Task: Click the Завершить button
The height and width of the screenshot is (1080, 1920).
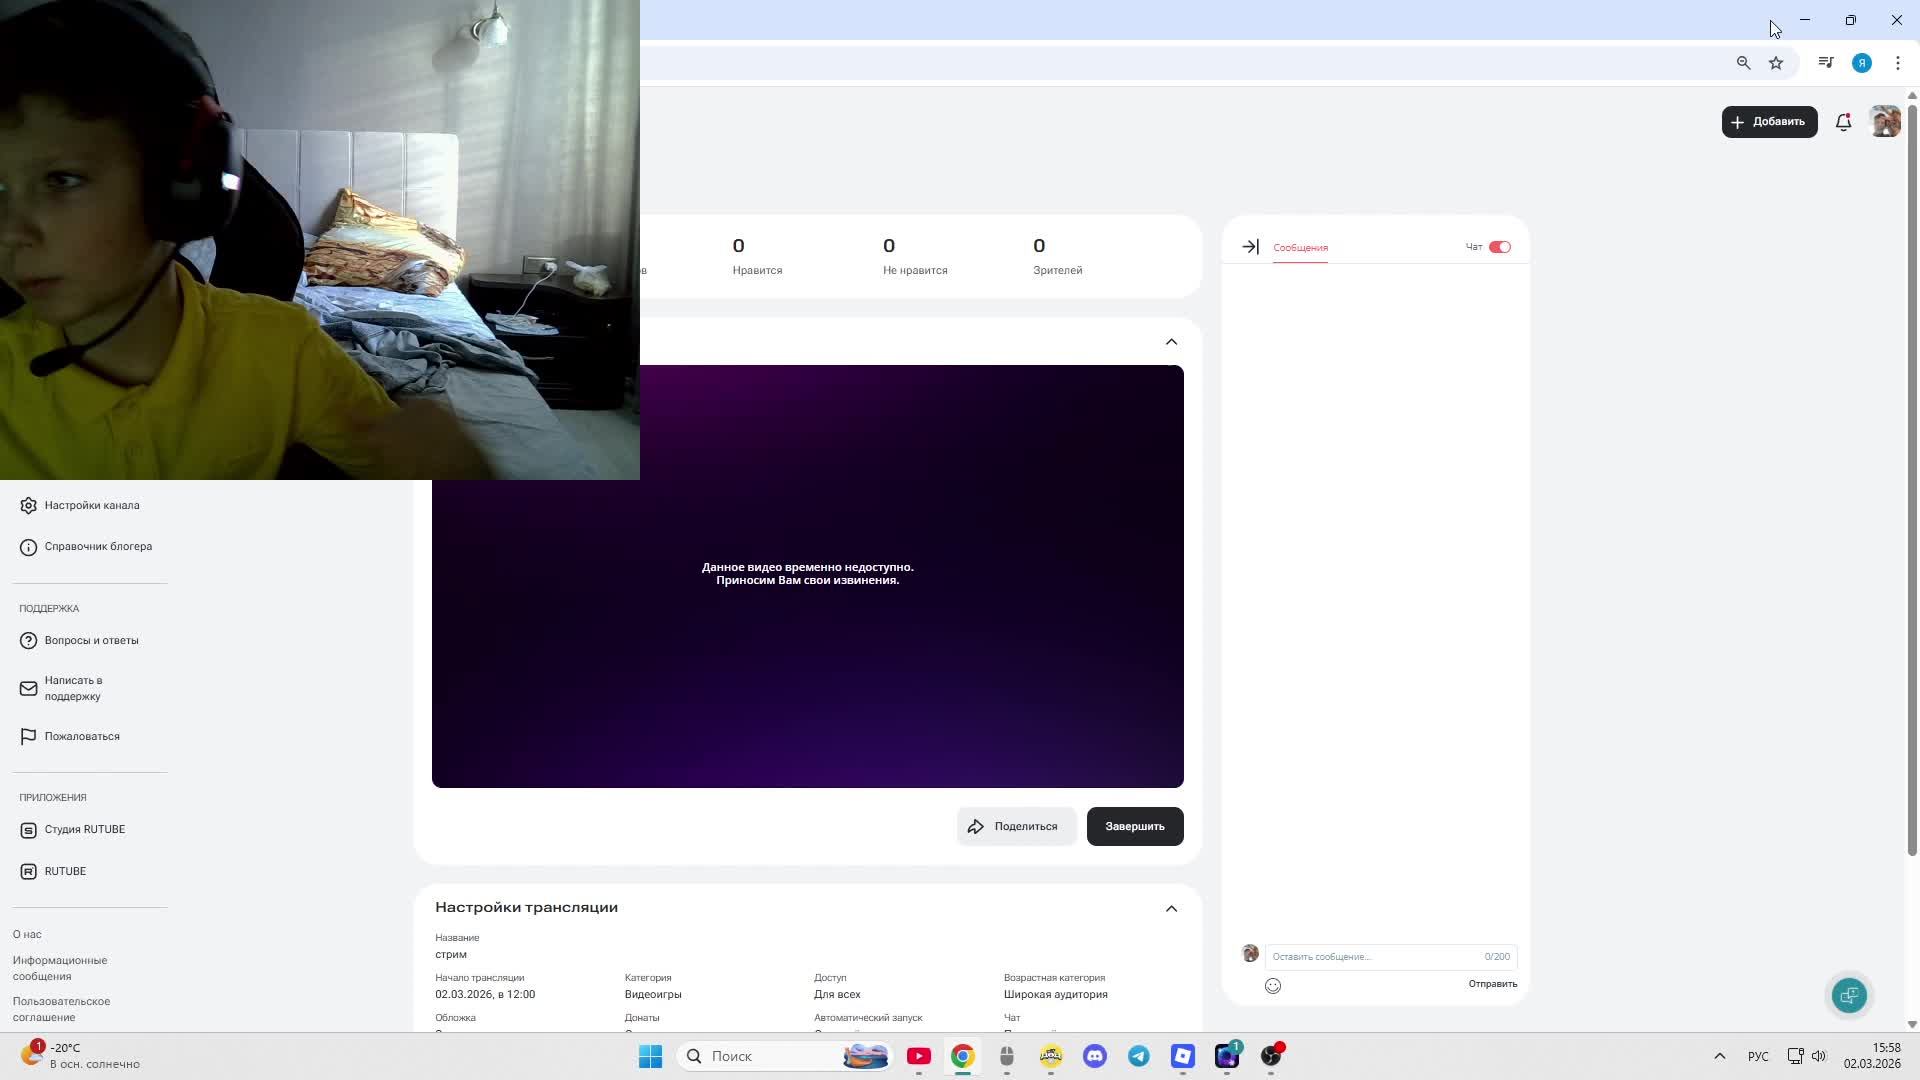Action: click(1134, 826)
